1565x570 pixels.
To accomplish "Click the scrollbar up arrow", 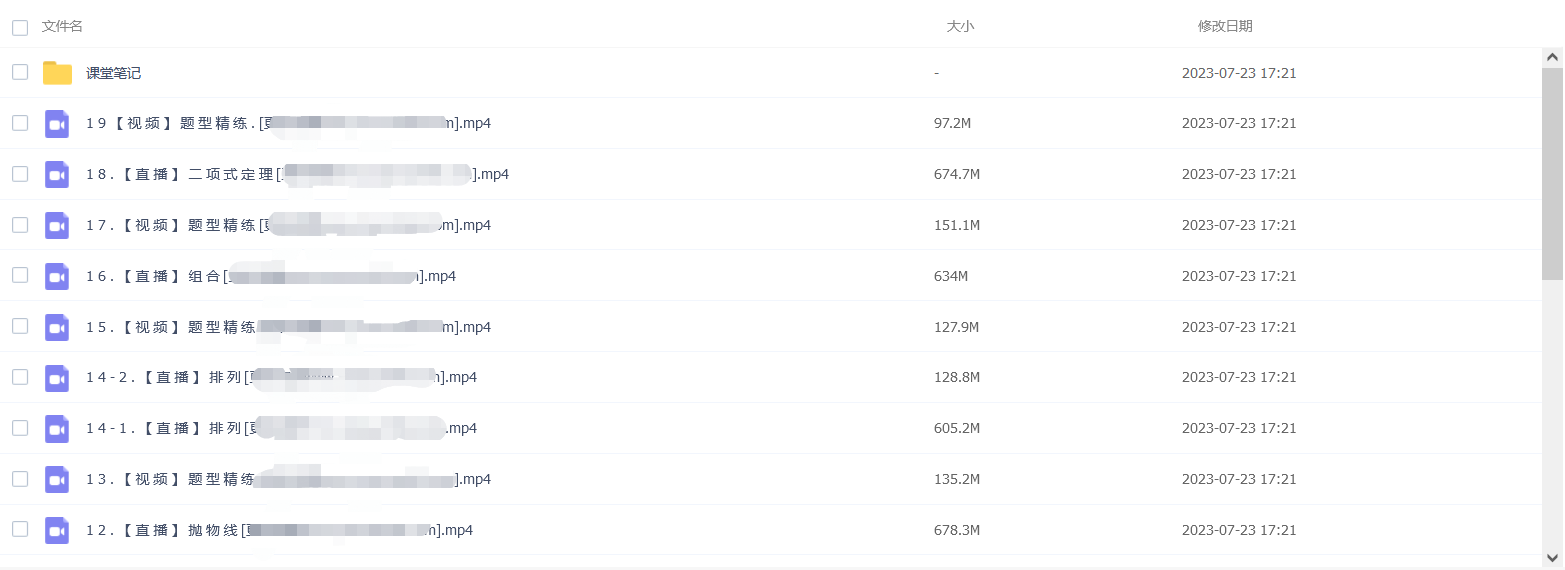I will pyautogui.click(x=1553, y=58).
